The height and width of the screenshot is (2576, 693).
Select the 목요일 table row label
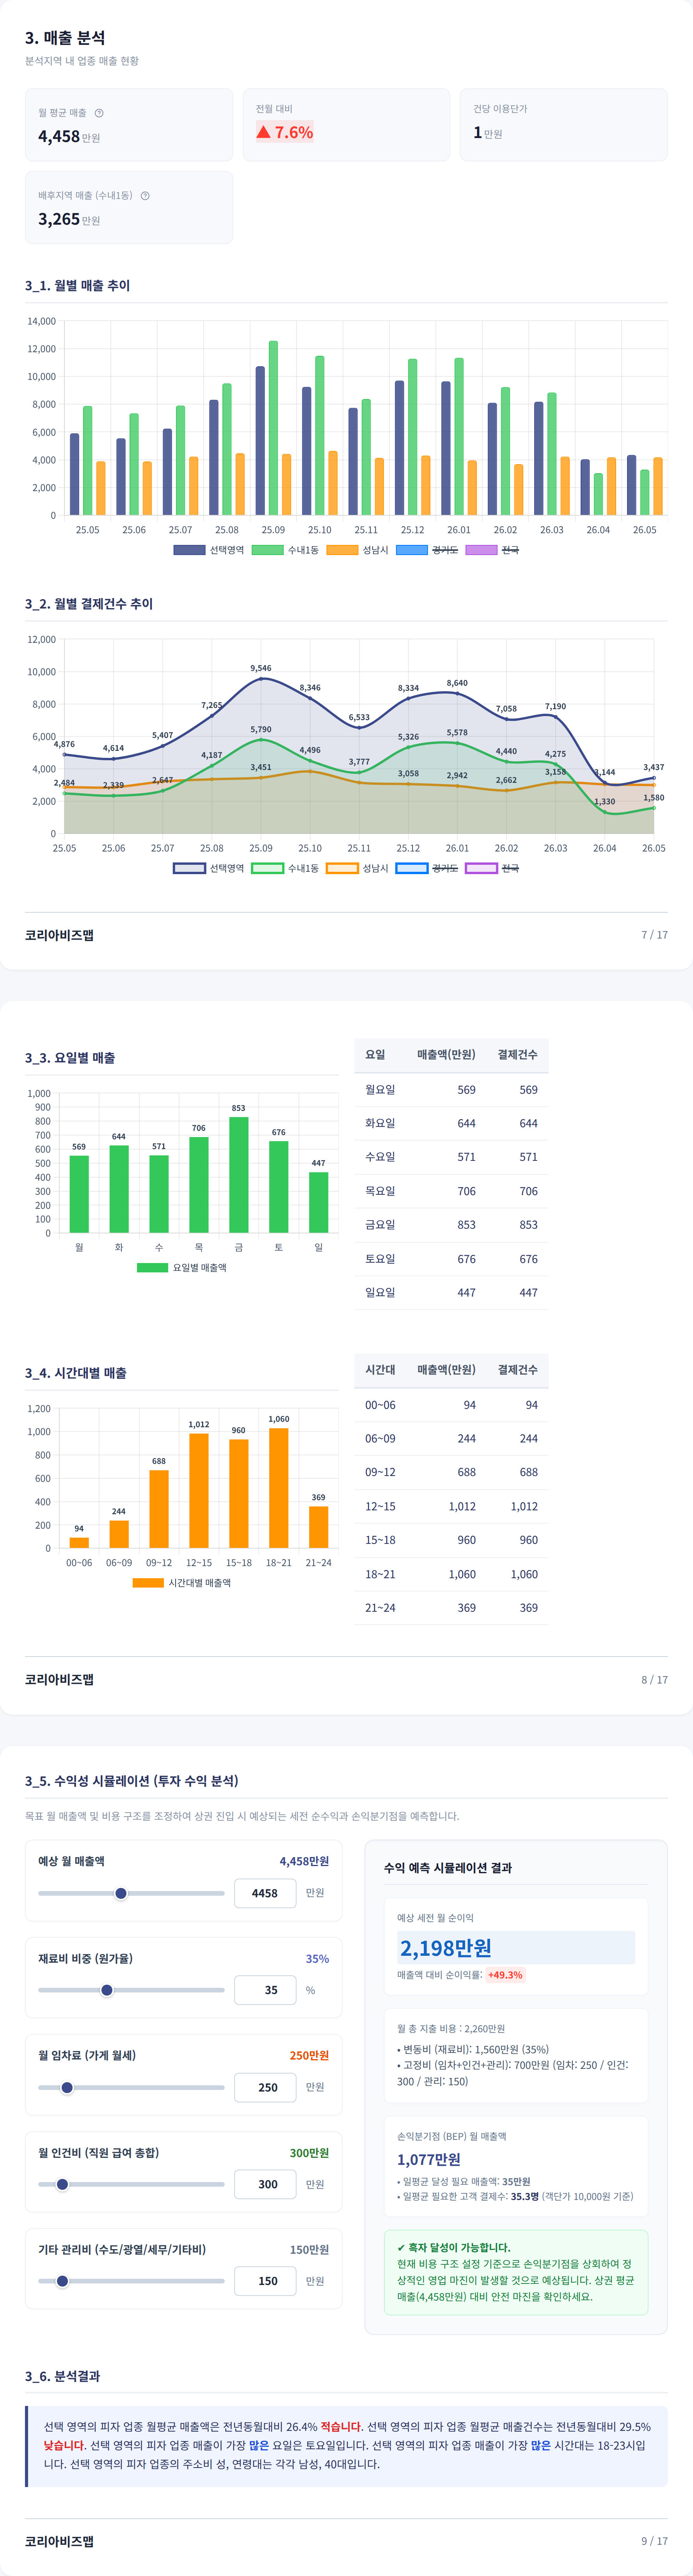pos(380,1191)
